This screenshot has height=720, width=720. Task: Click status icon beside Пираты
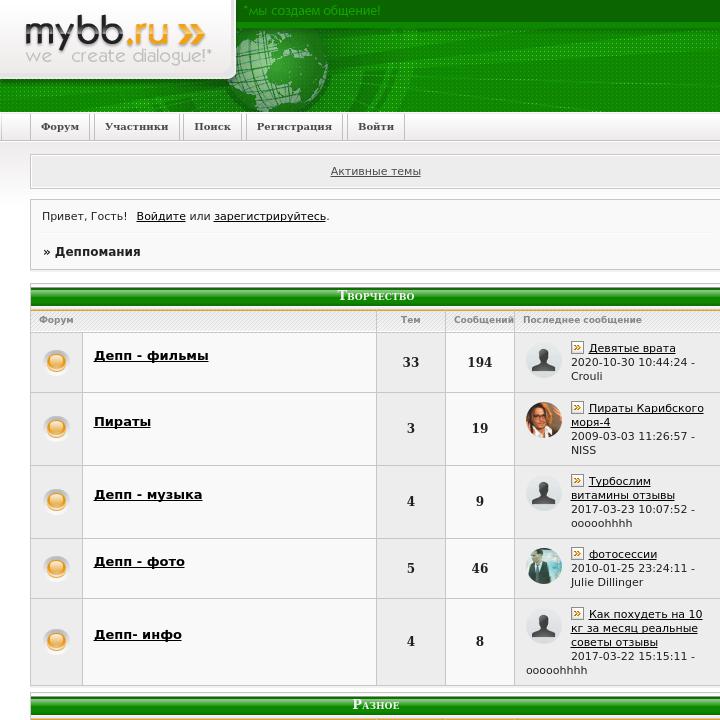56,428
